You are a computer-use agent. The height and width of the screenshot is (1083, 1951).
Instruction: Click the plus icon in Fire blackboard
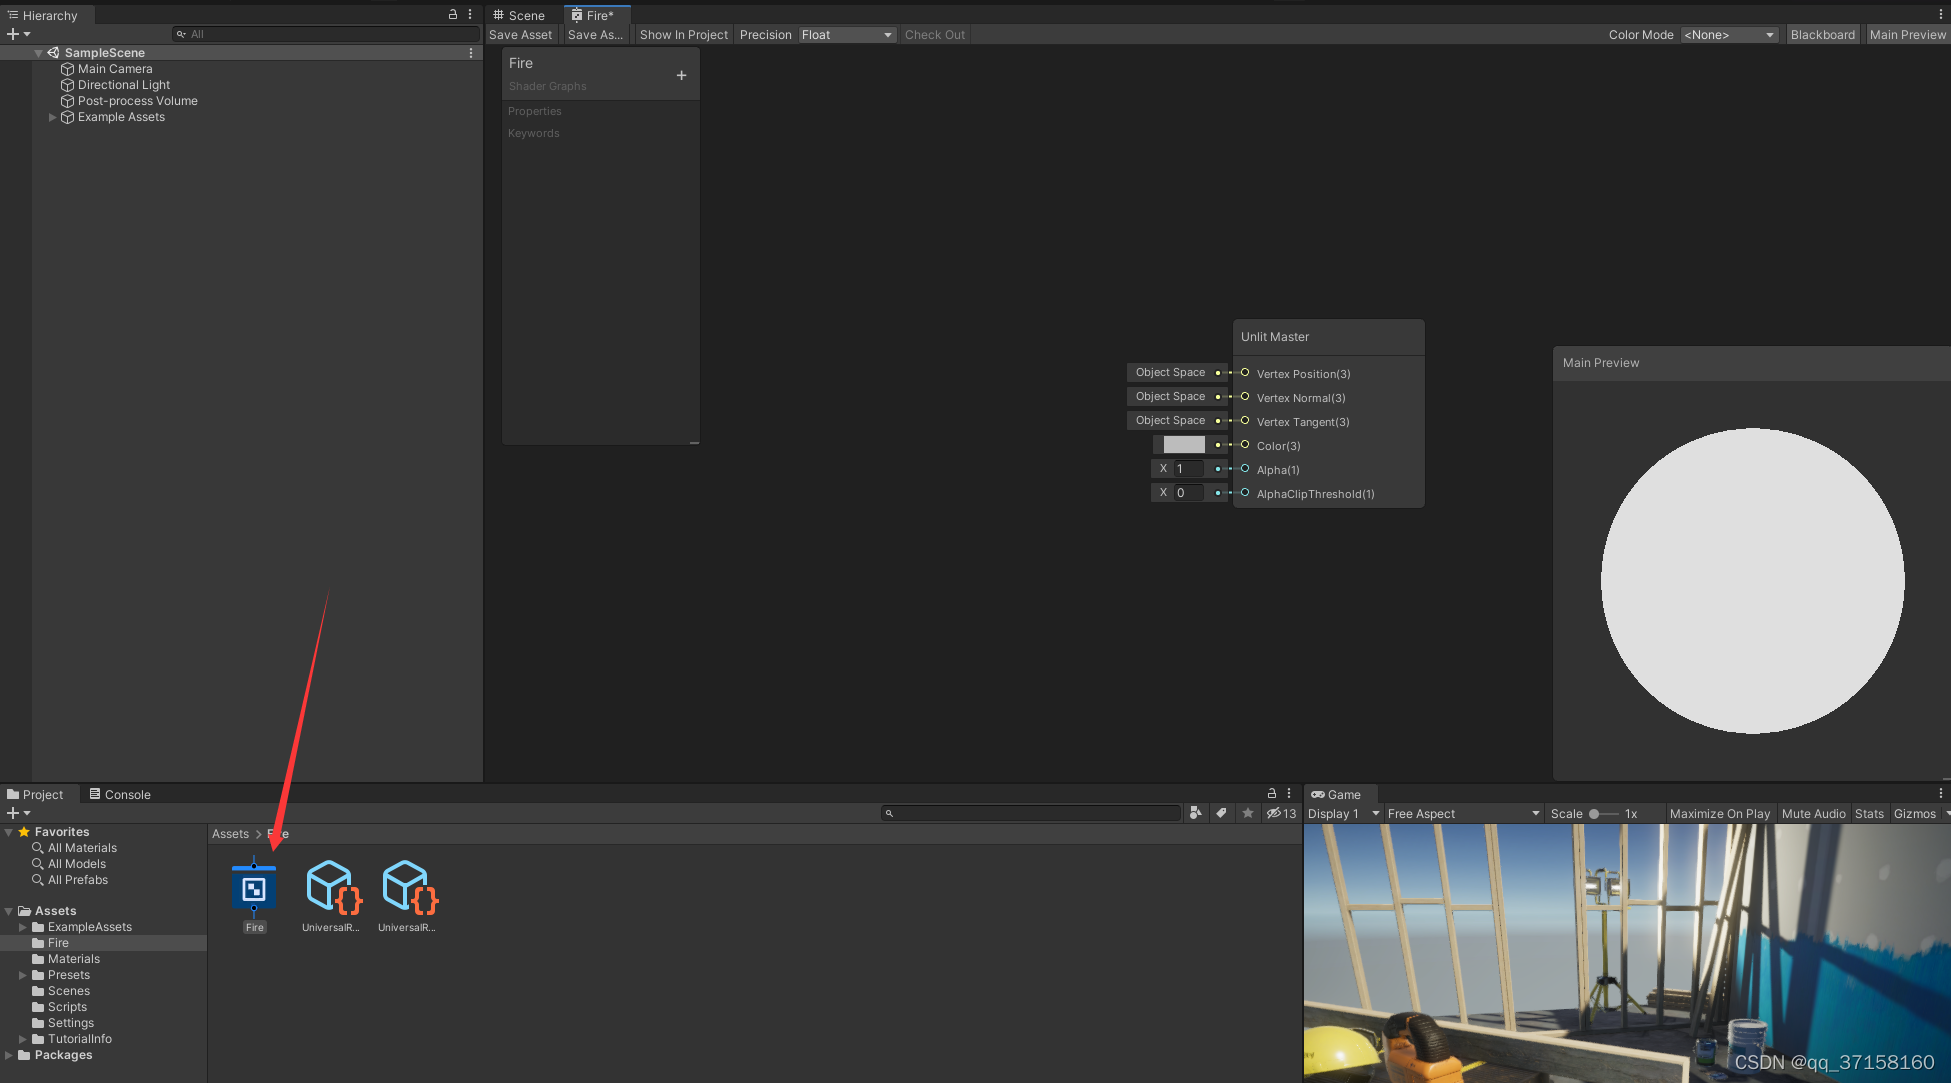681,75
